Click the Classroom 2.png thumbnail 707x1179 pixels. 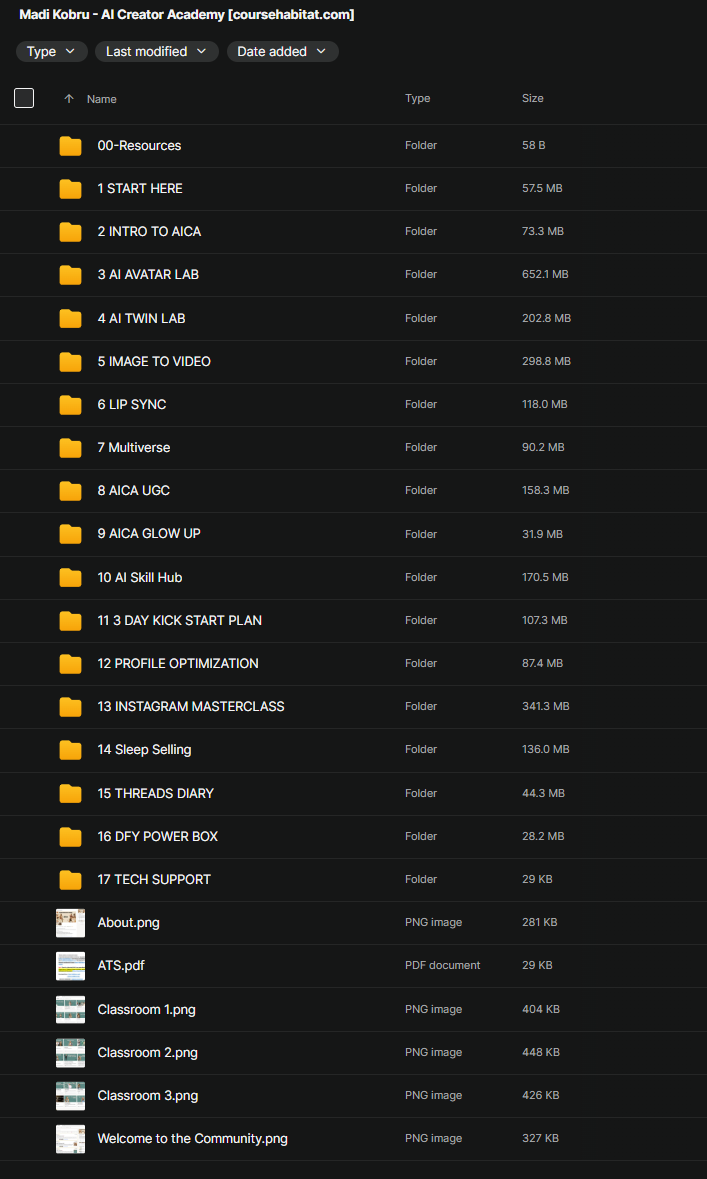tap(70, 1053)
